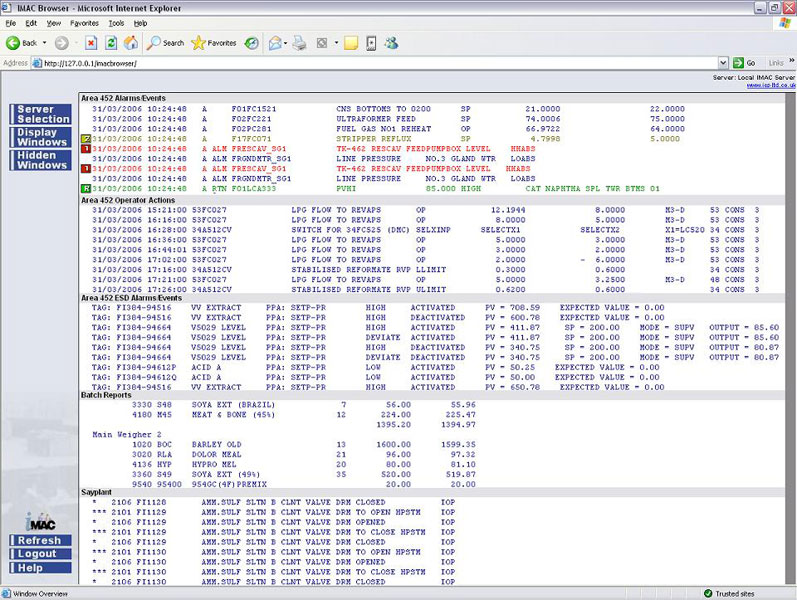This screenshot has height=600, width=797.
Task: Open the Favorites star button
Action: click(214, 43)
